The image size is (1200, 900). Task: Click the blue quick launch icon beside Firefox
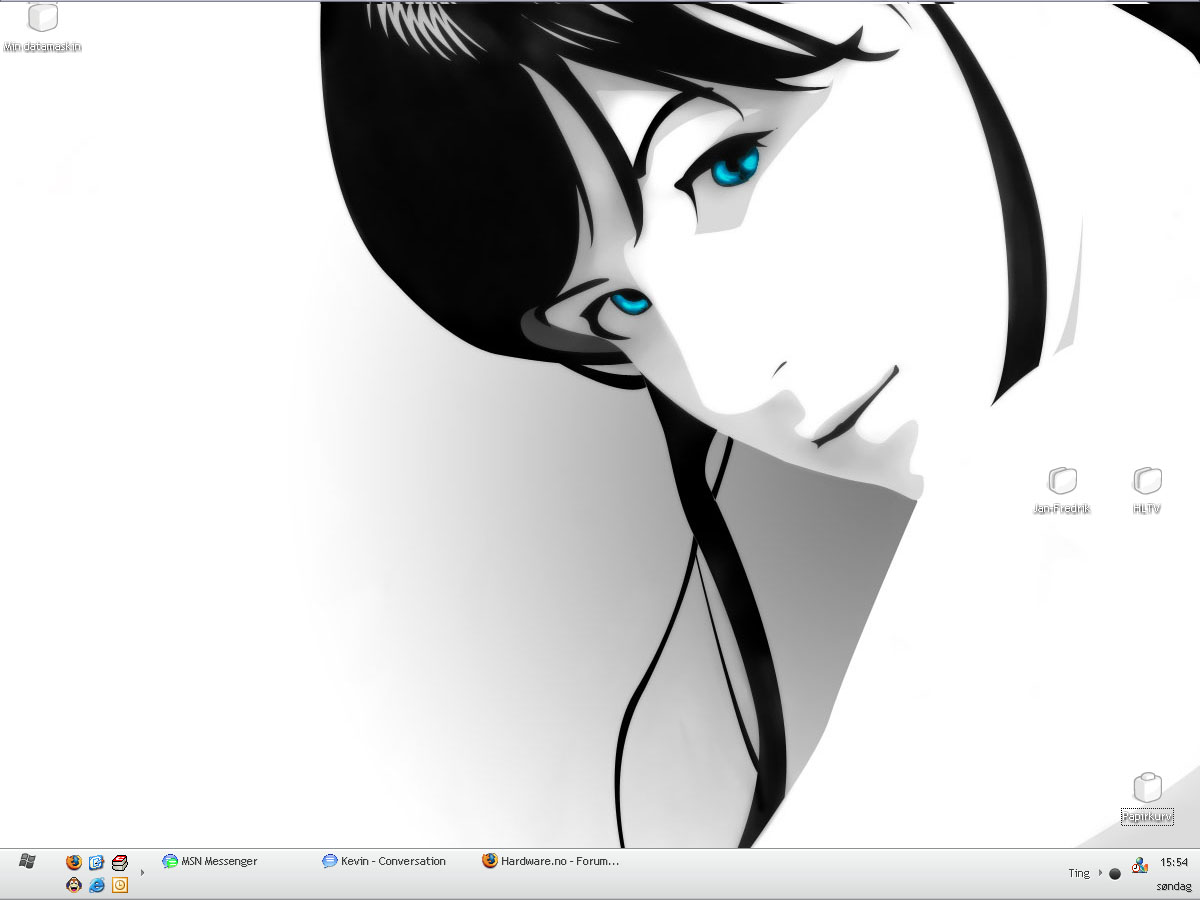click(97, 862)
